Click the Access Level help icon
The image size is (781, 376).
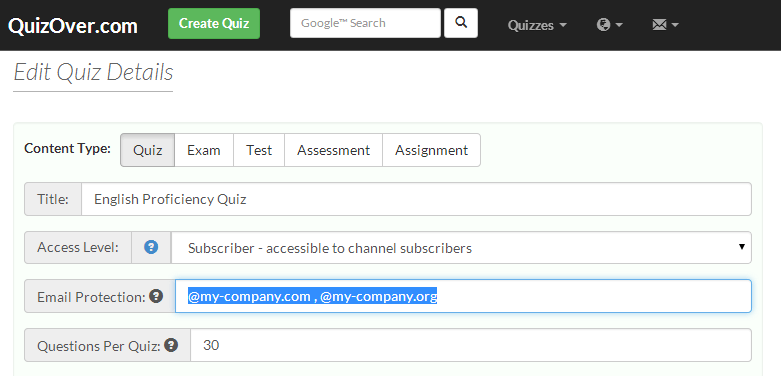coord(151,247)
